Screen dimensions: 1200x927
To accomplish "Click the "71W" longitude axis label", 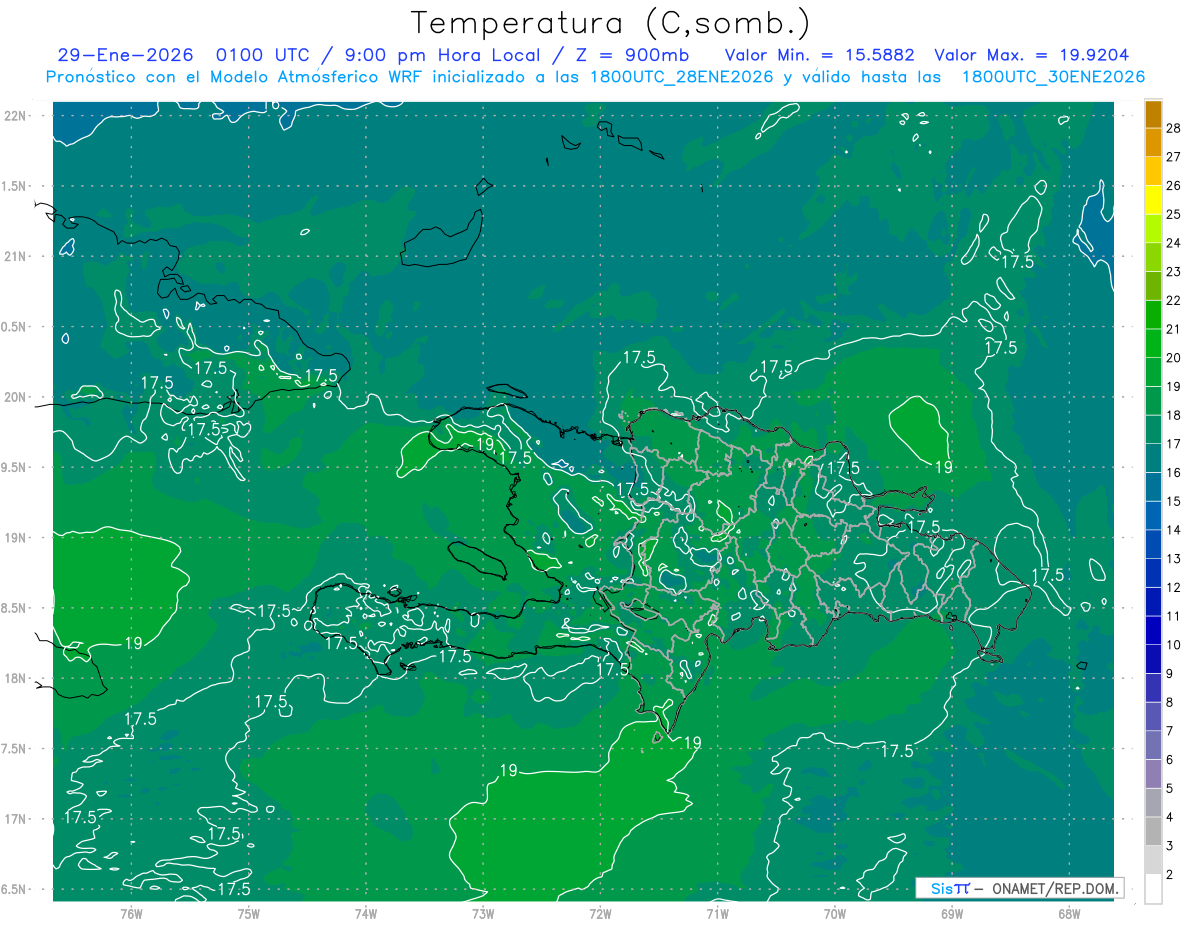I will coord(717,914).
